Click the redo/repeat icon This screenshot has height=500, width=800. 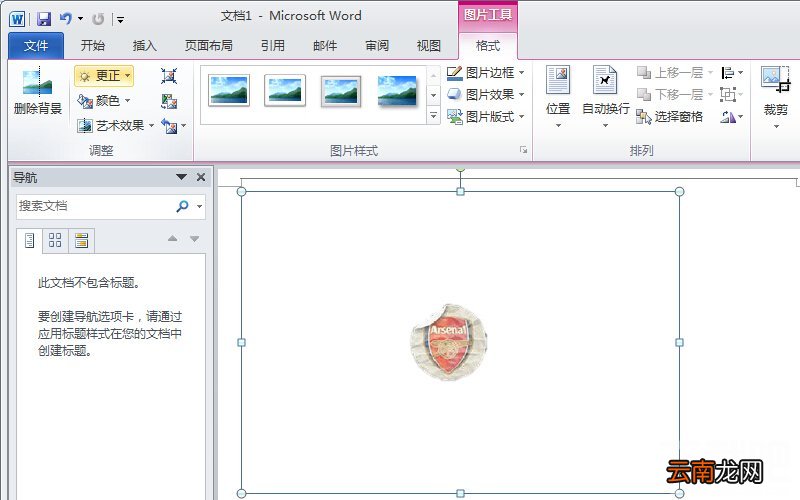(98, 19)
